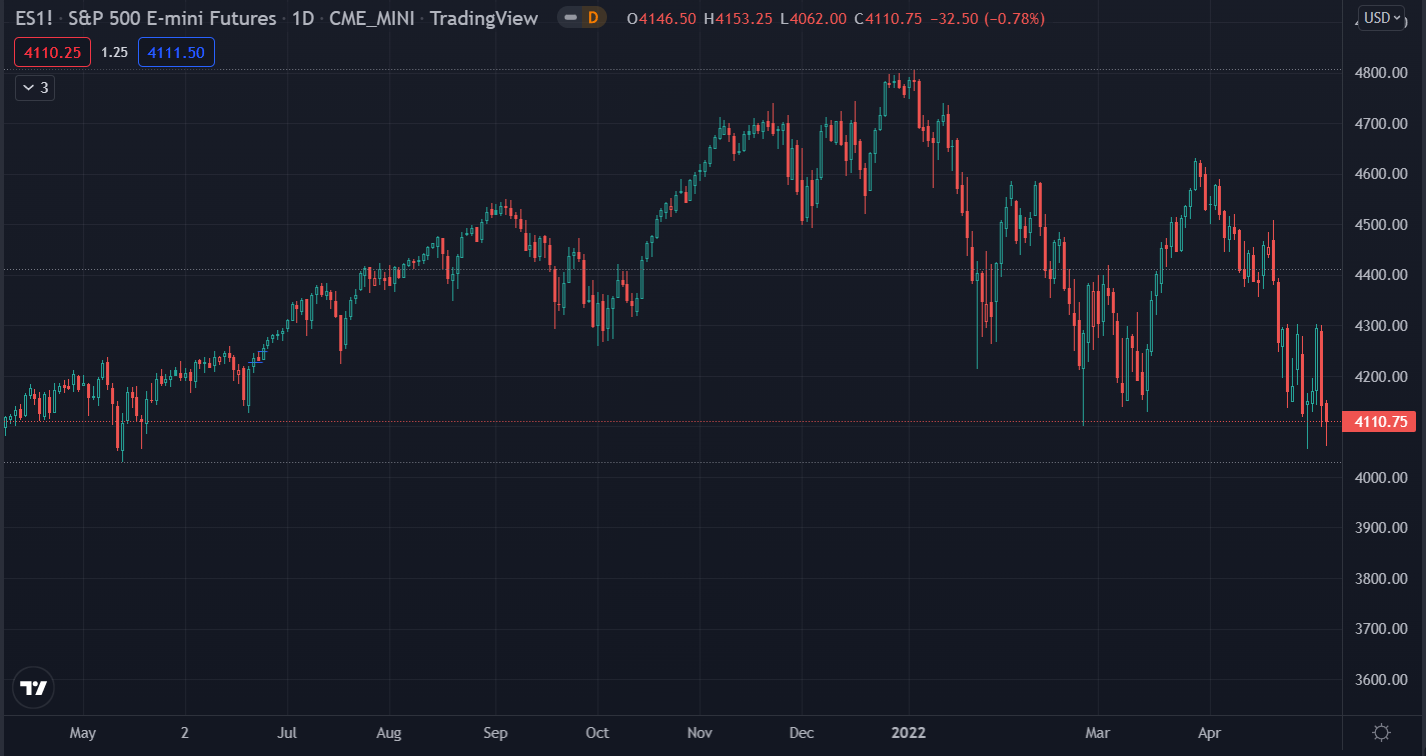Image resolution: width=1426 pixels, height=756 pixels.
Task: Click the 4200.00 price axis label
Action: coord(1382,377)
